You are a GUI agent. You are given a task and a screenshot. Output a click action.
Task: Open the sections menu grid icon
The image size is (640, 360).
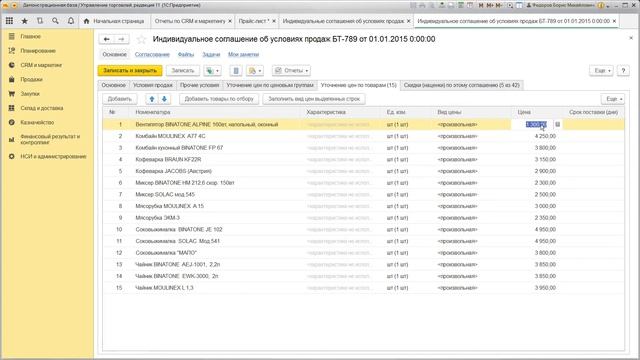pos(9,21)
